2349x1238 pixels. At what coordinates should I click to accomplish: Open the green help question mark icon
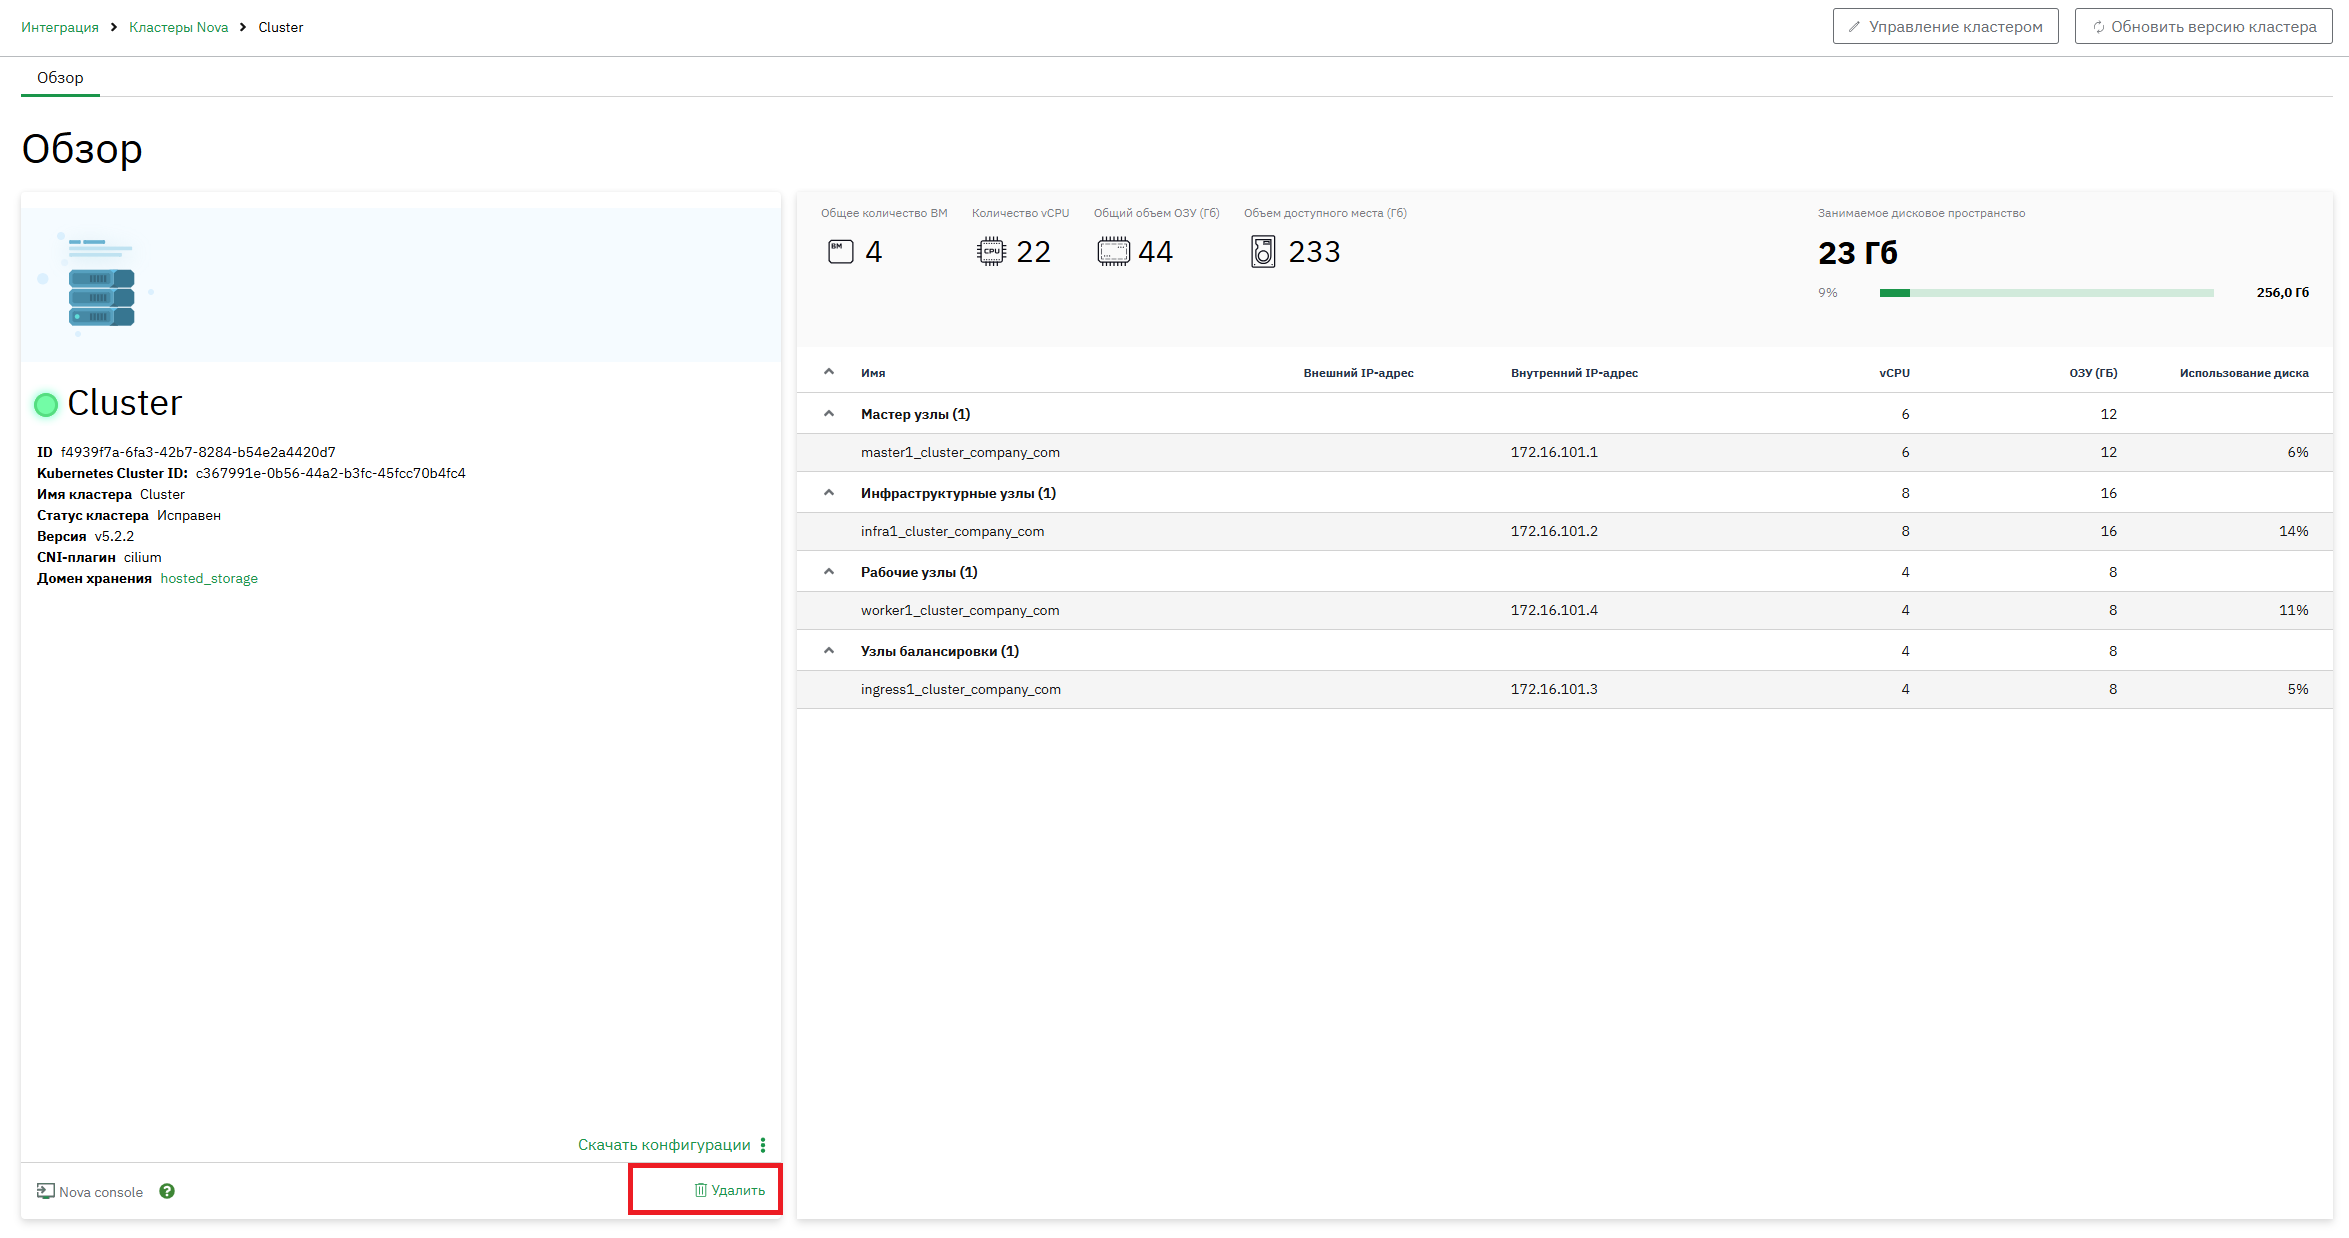point(167,1191)
